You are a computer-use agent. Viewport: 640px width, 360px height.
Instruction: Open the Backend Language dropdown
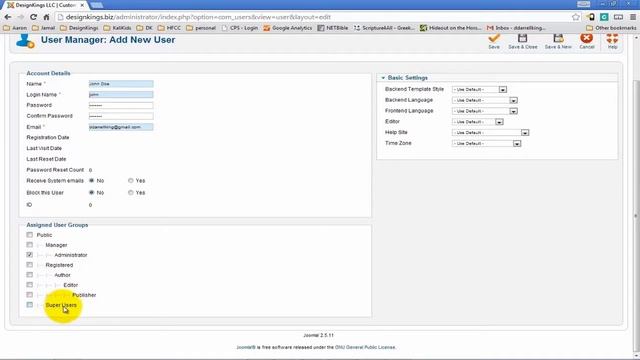pyautogui.click(x=484, y=100)
